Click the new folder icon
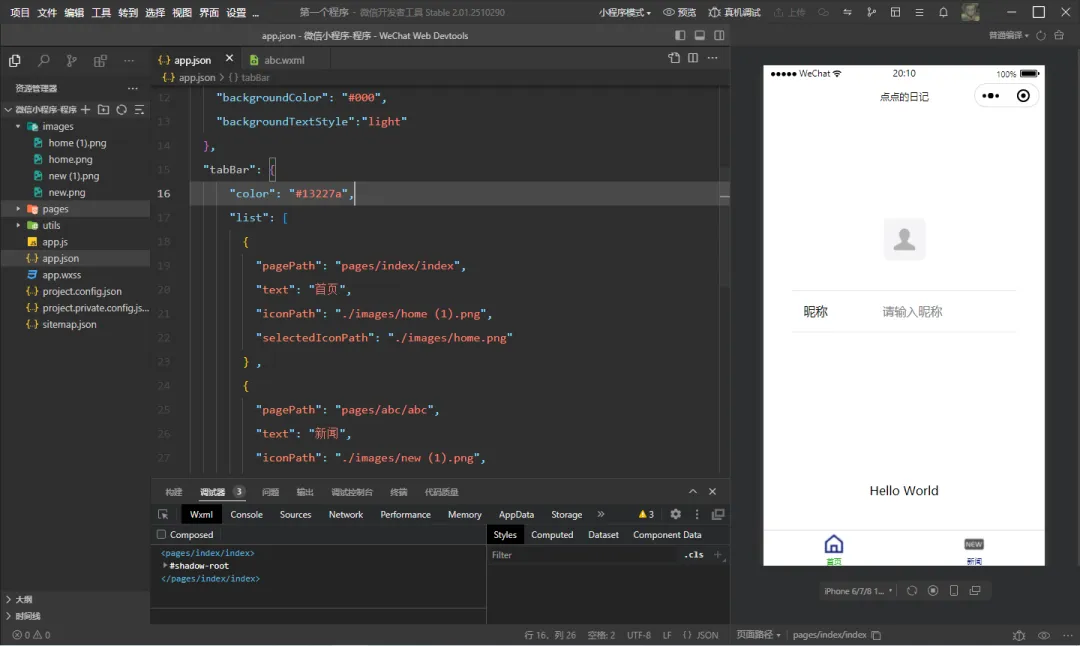 click(x=103, y=110)
